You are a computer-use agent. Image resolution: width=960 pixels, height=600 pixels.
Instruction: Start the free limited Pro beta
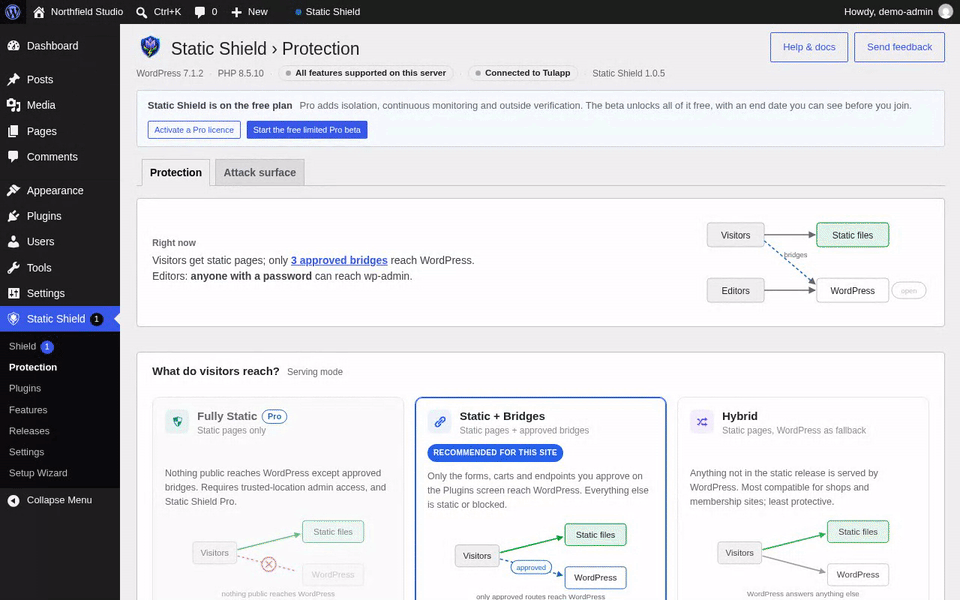point(307,130)
